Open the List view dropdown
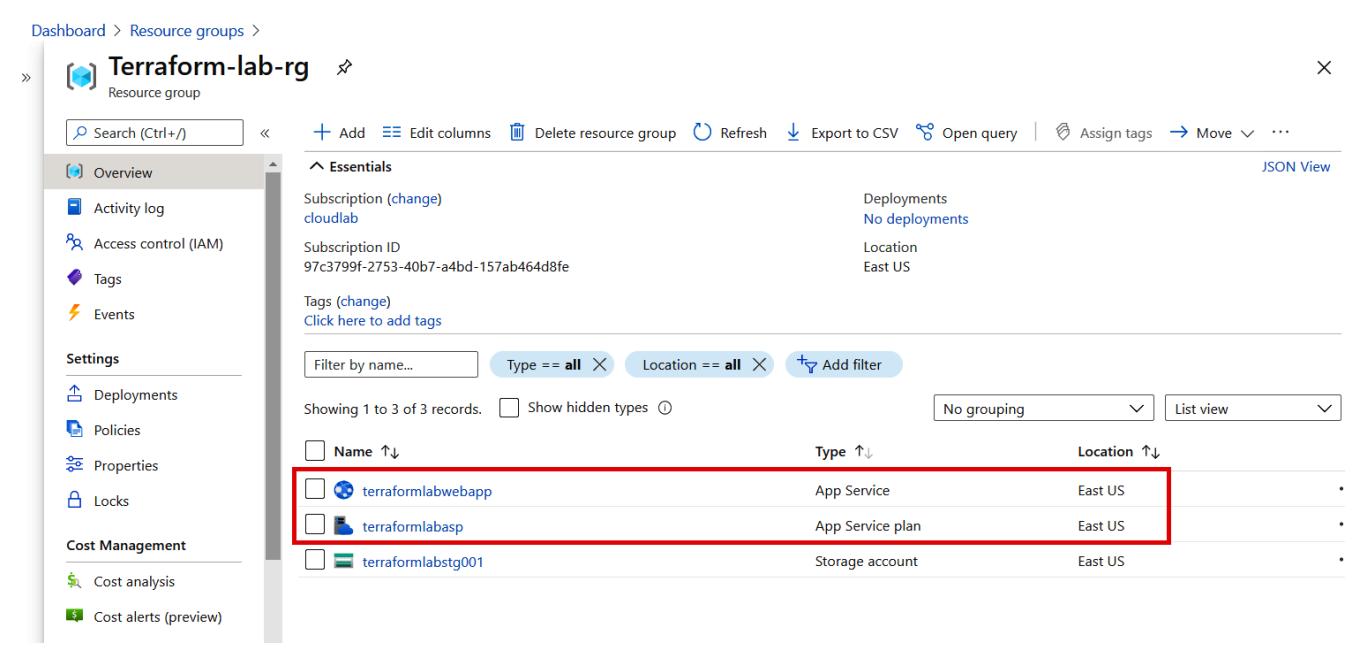Image resolution: width=1371 pixels, height=650 pixels. click(1253, 408)
